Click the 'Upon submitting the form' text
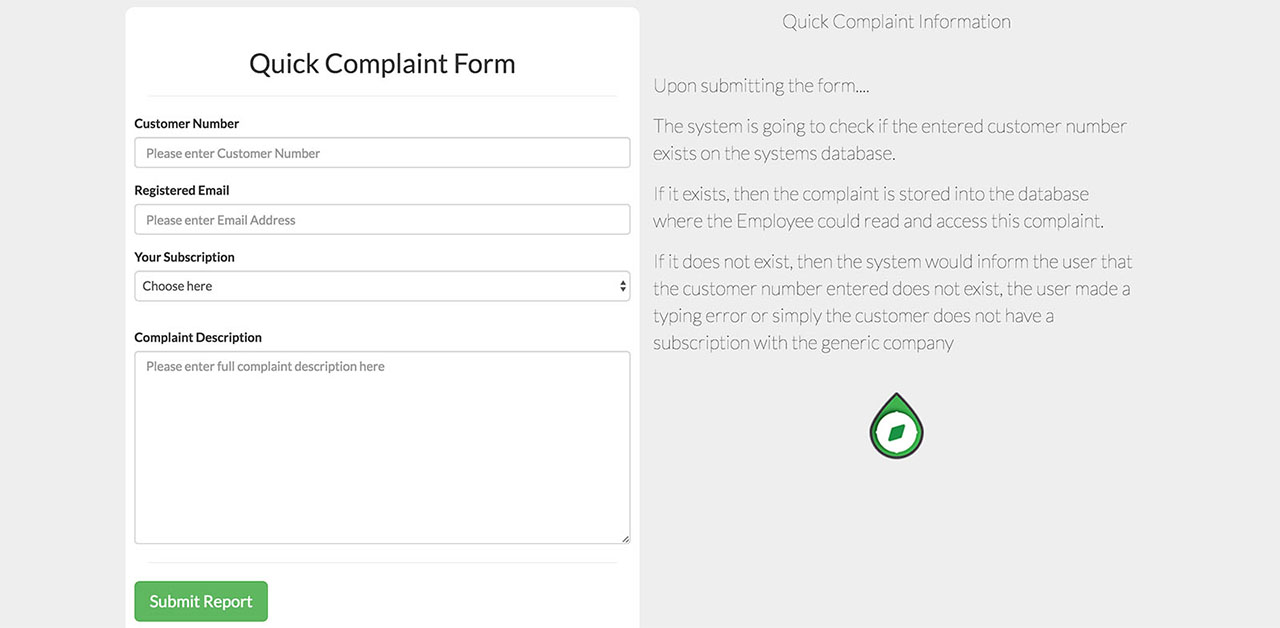 761,86
